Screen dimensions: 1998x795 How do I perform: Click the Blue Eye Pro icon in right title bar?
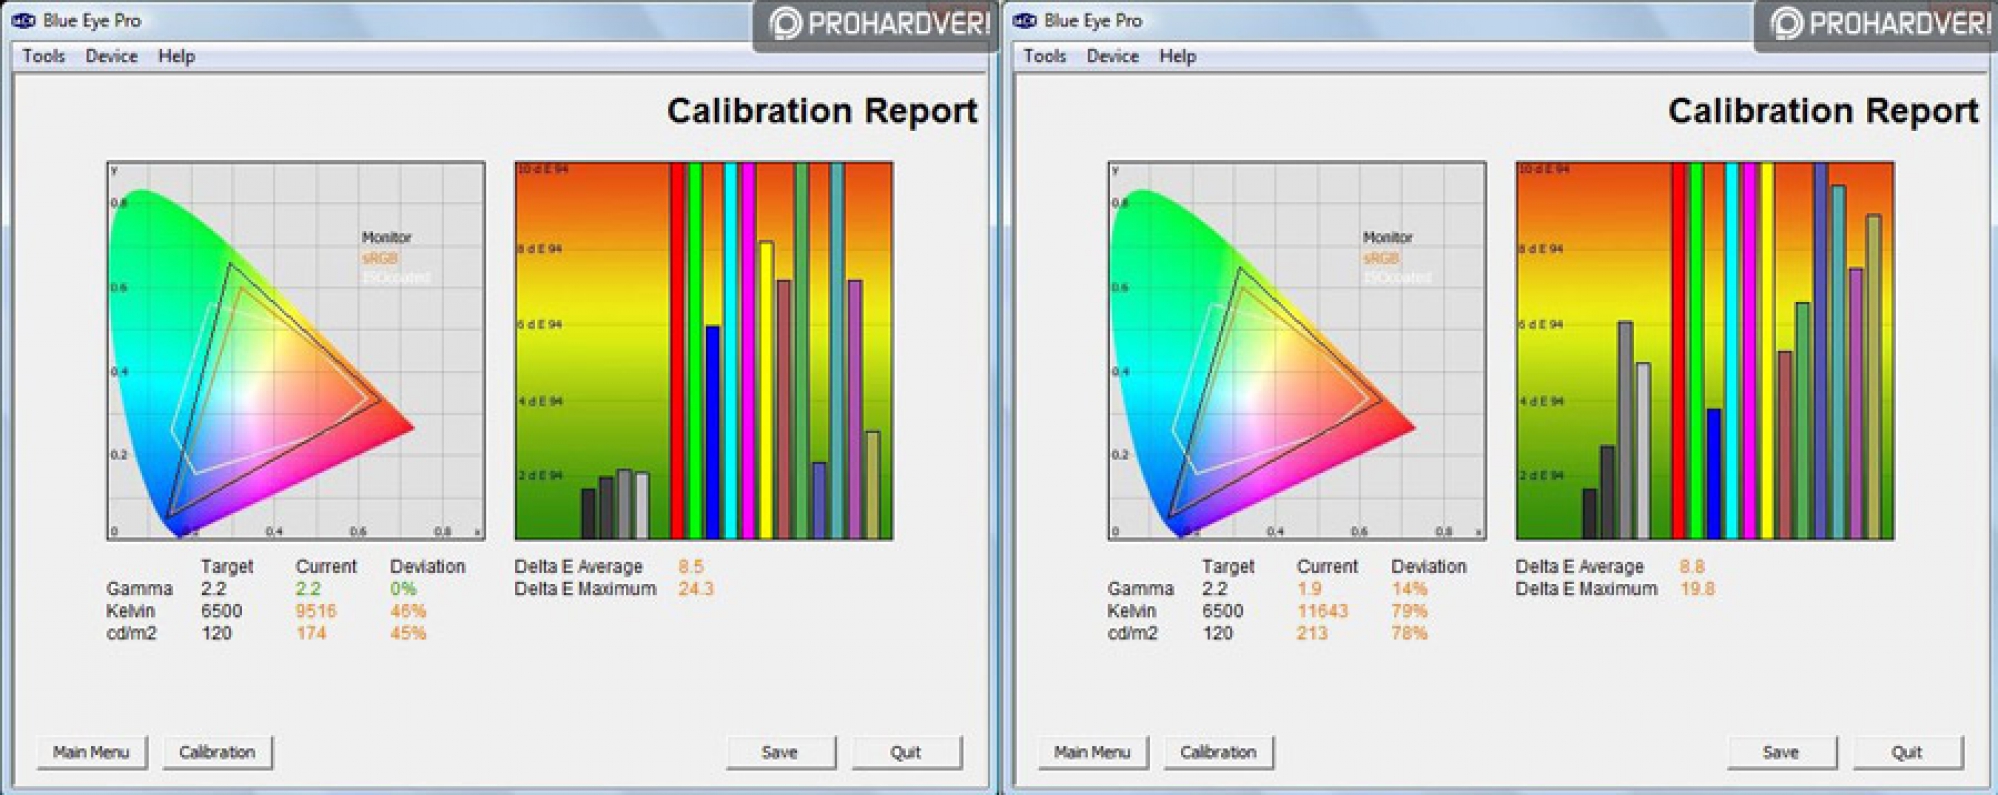point(1024,20)
